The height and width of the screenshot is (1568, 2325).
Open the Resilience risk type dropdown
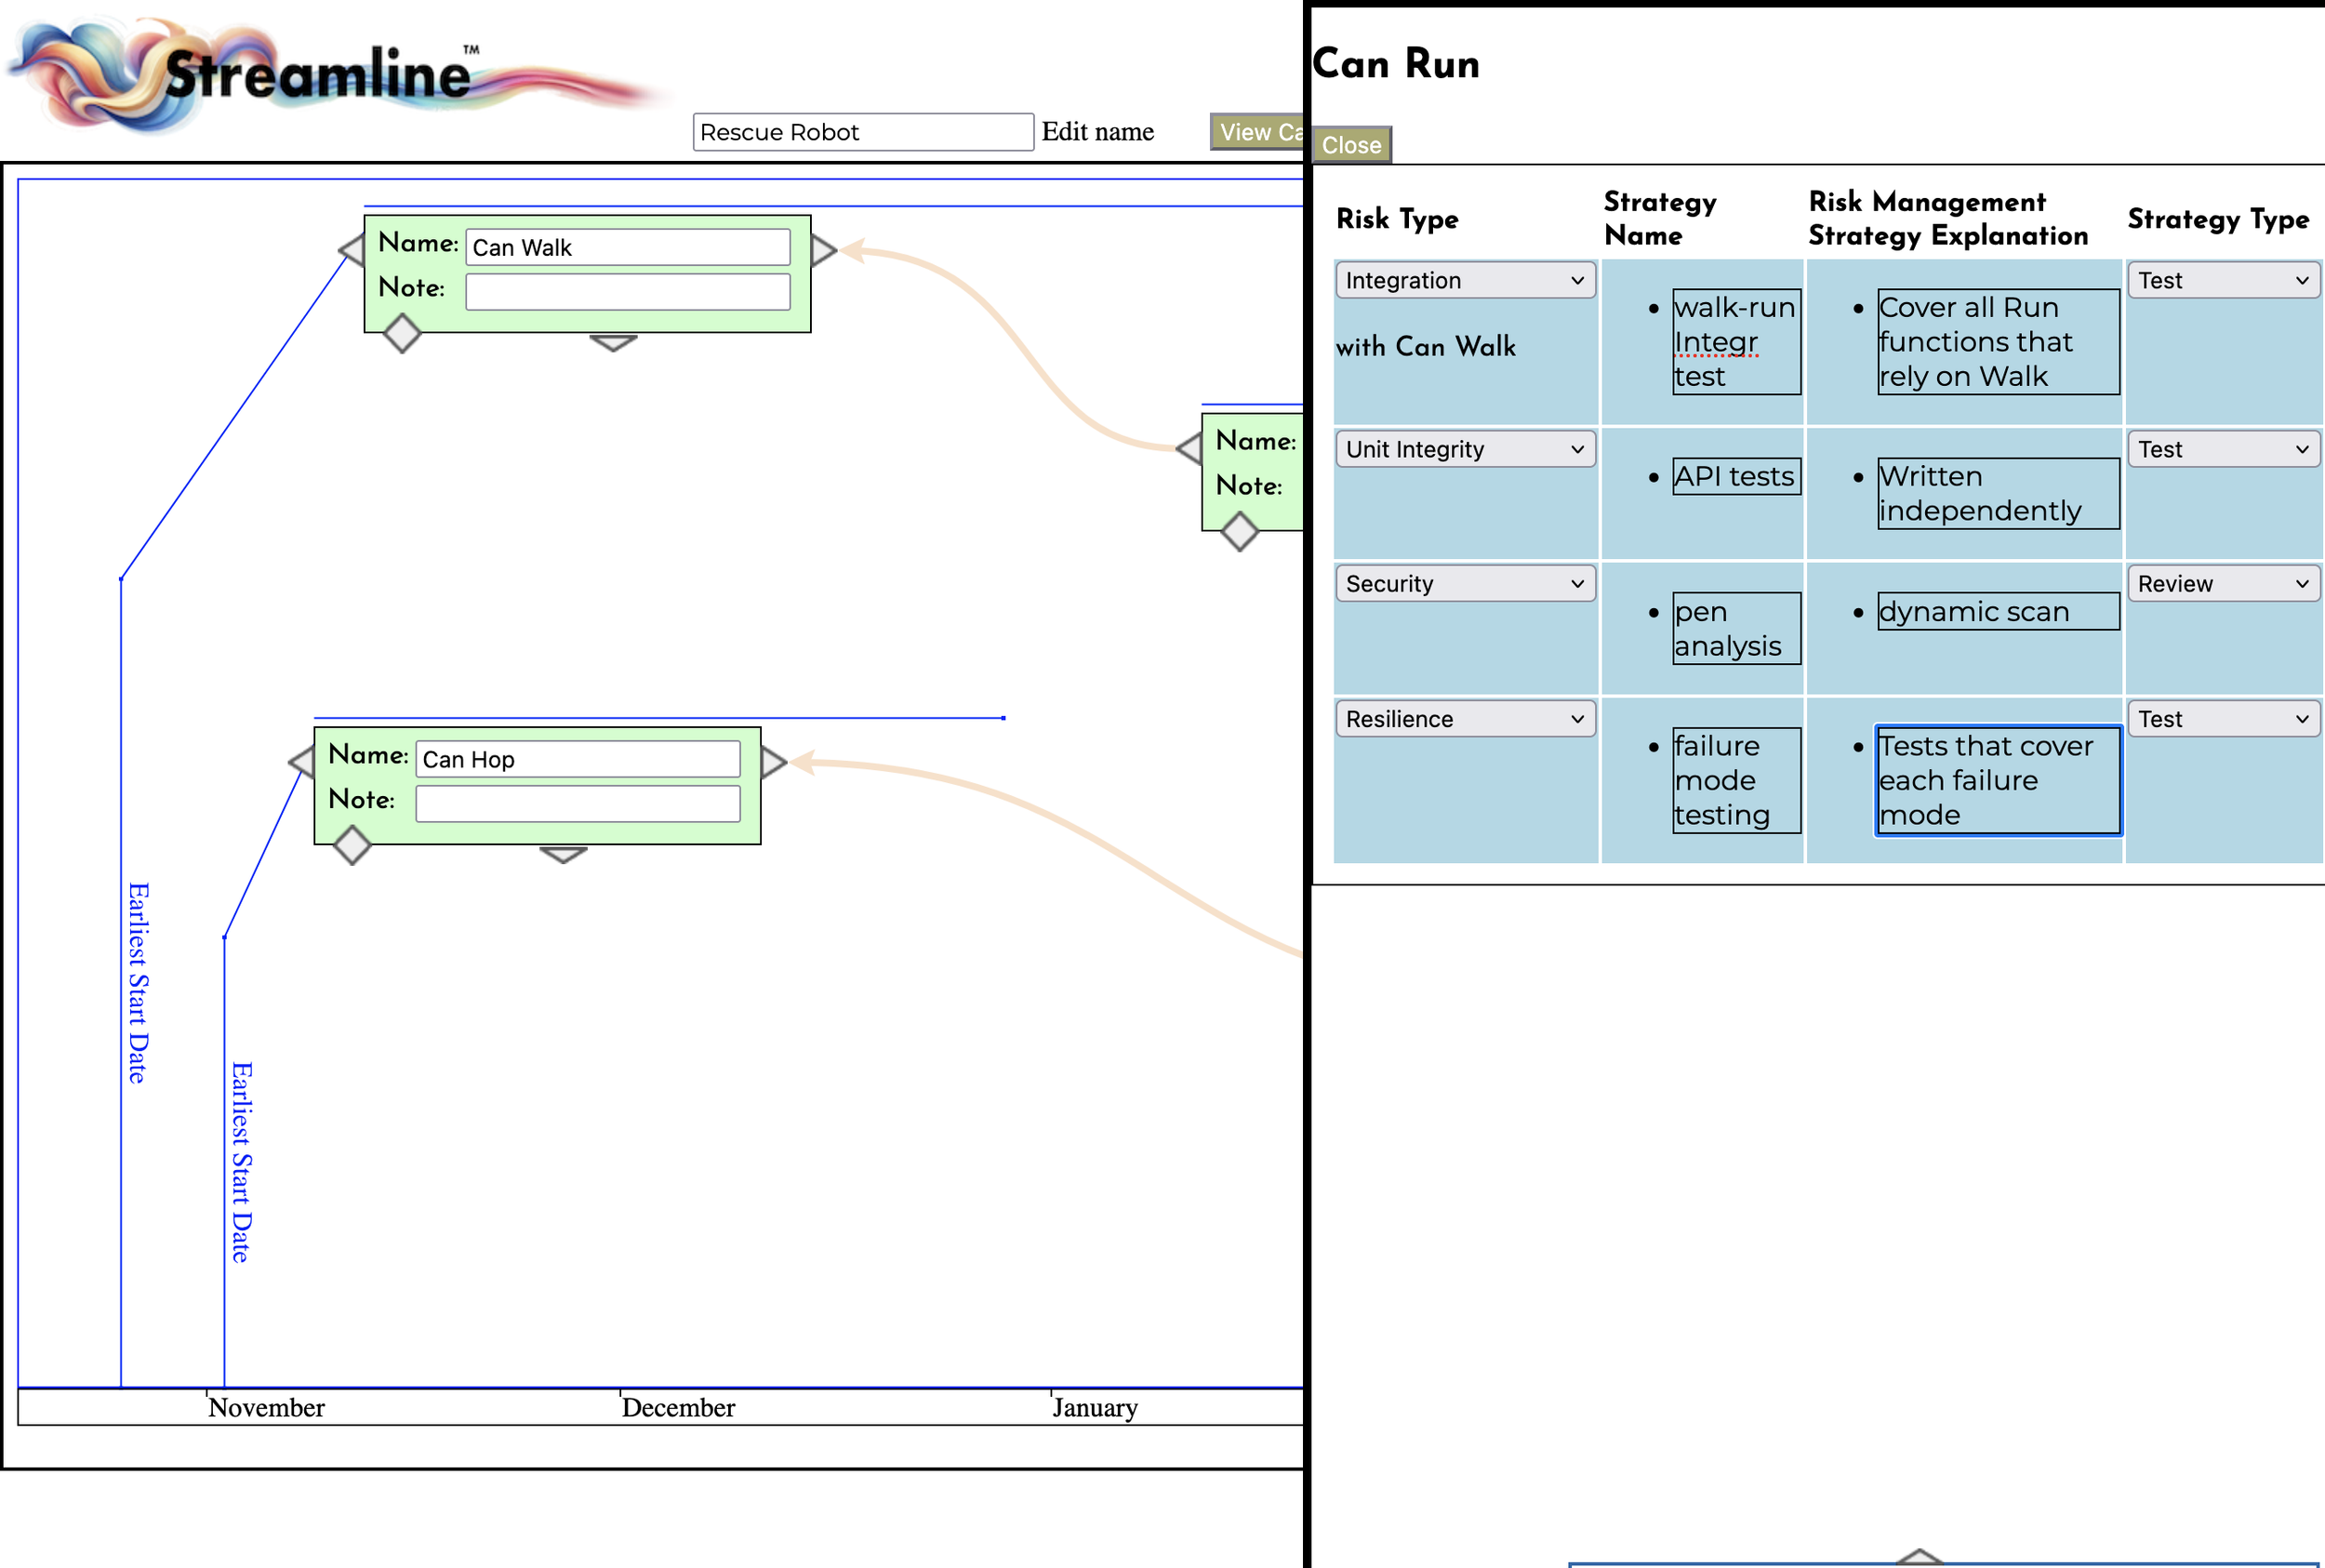click(x=1464, y=719)
